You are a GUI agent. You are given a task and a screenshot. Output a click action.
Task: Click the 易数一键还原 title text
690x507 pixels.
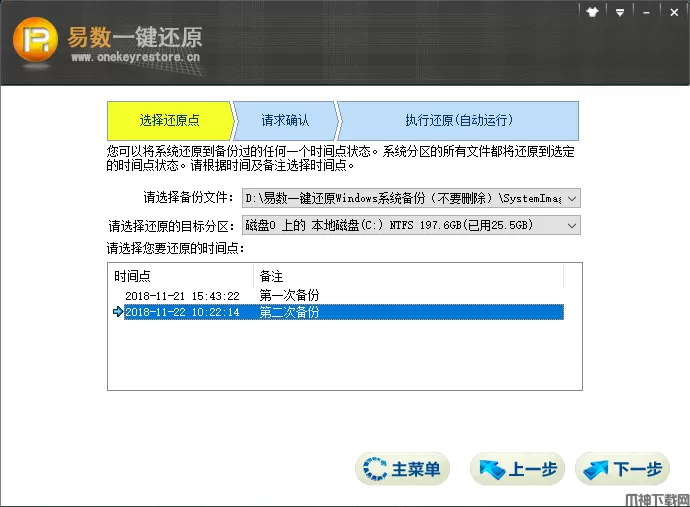(135, 37)
